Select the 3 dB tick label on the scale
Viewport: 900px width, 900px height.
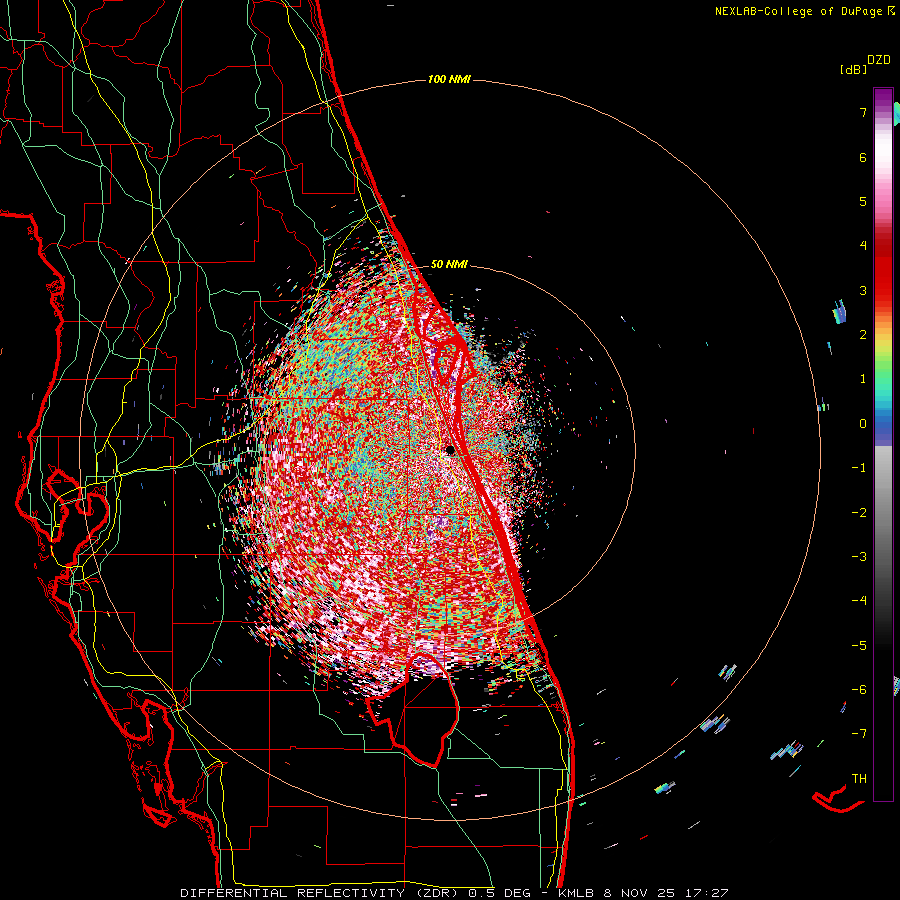pos(863,290)
